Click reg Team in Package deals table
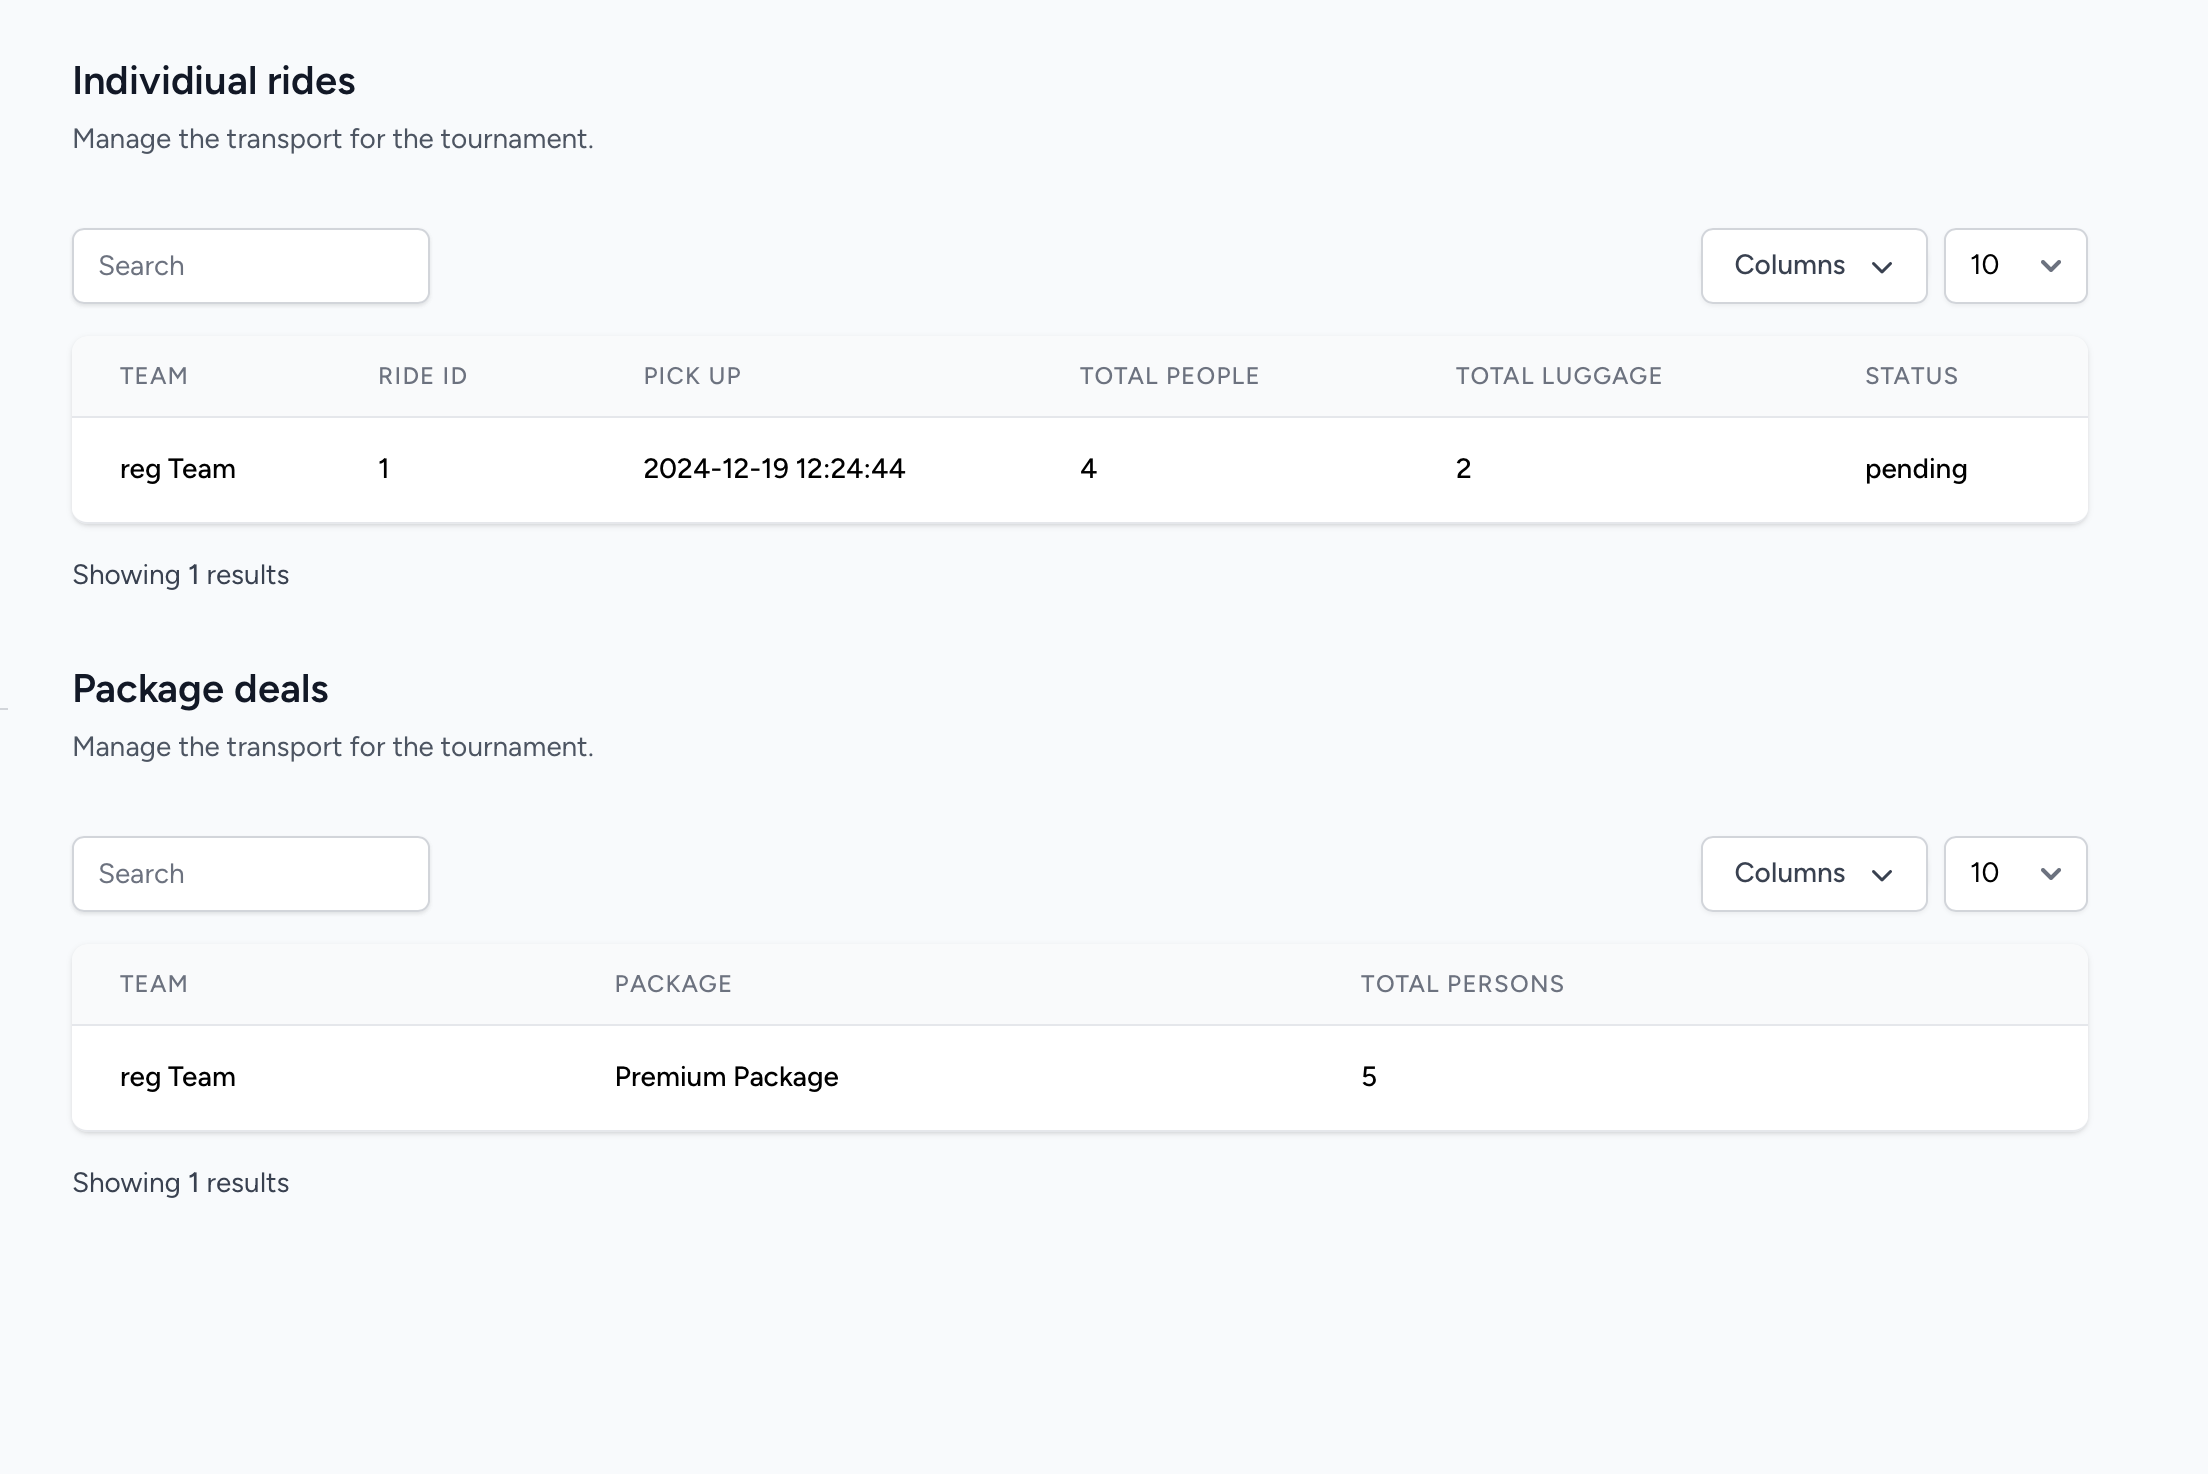Screen dimensions: 2208x1474 [x=178, y=1077]
